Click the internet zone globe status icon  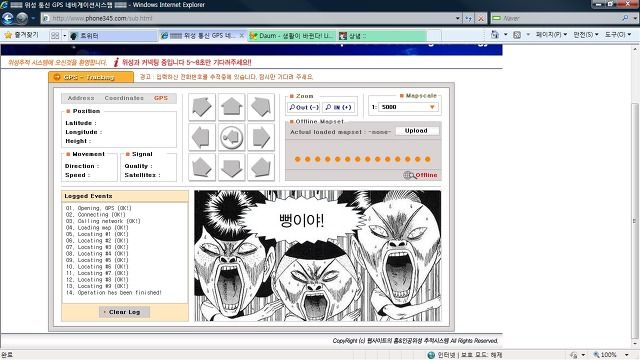(x=431, y=355)
